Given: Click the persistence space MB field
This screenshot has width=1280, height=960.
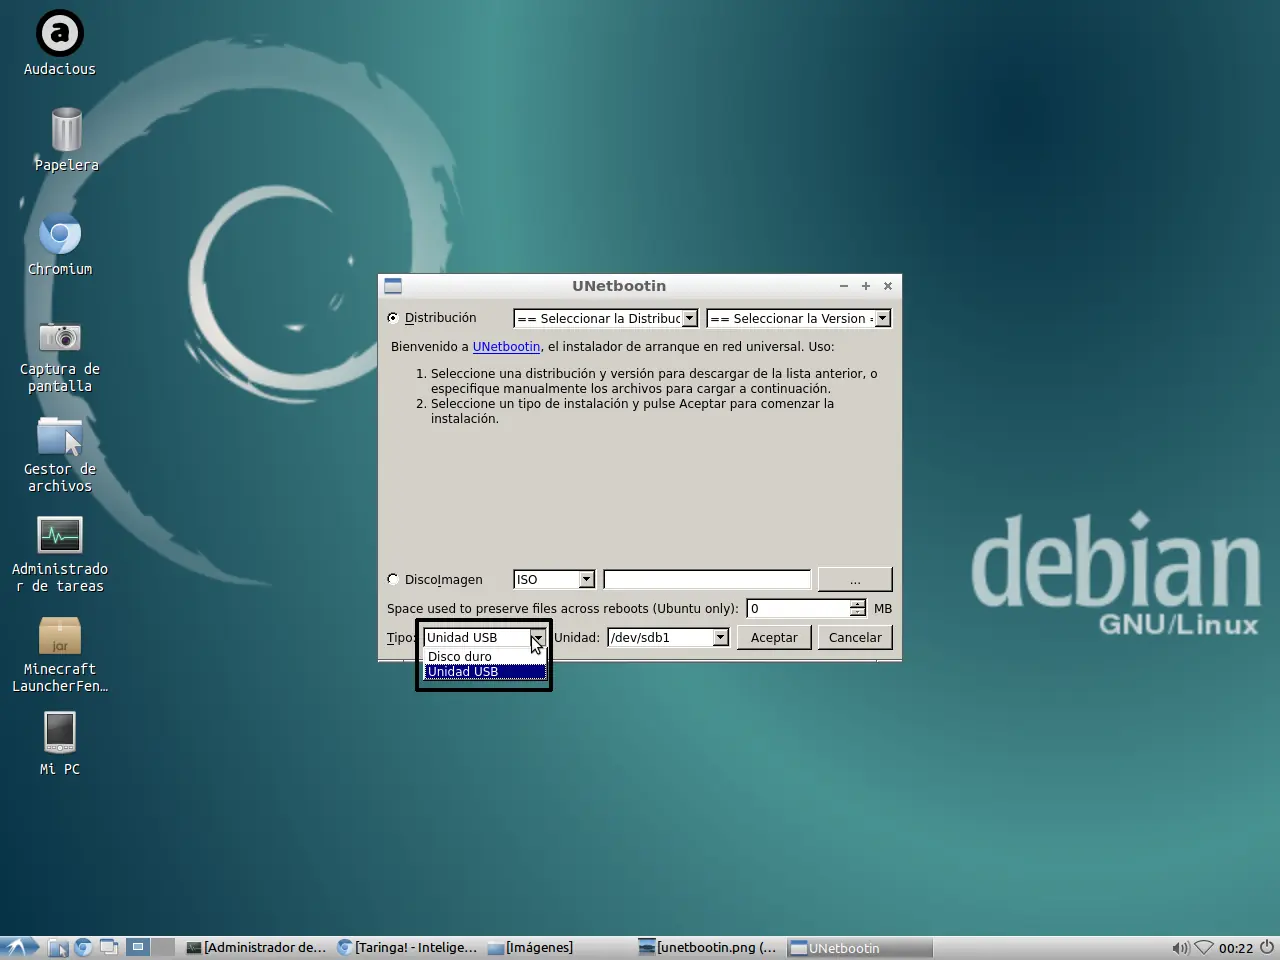Looking at the screenshot, I should coord(798,608).
